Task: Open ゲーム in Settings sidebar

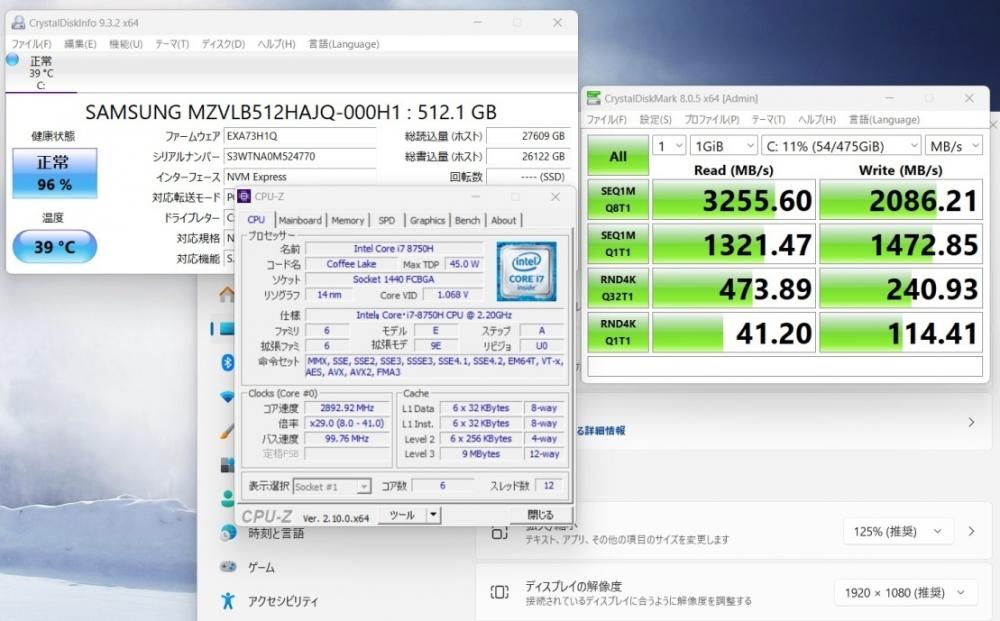Action: pyautogui.click(x=261, y=567)
